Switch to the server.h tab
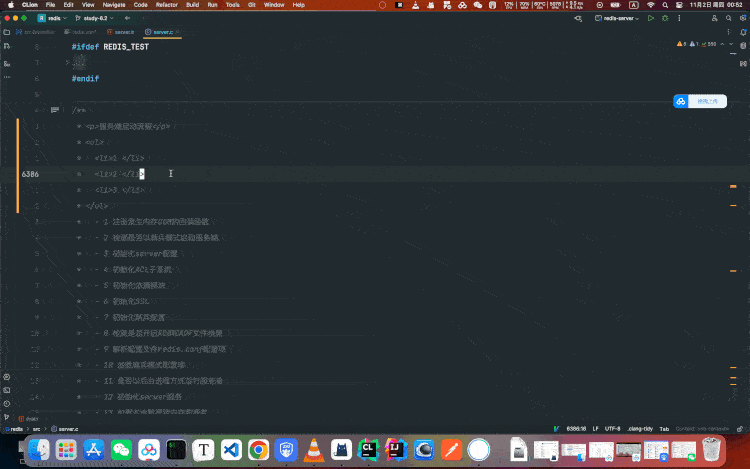This screenshot has width=750, height=469. tap(124, 32)
